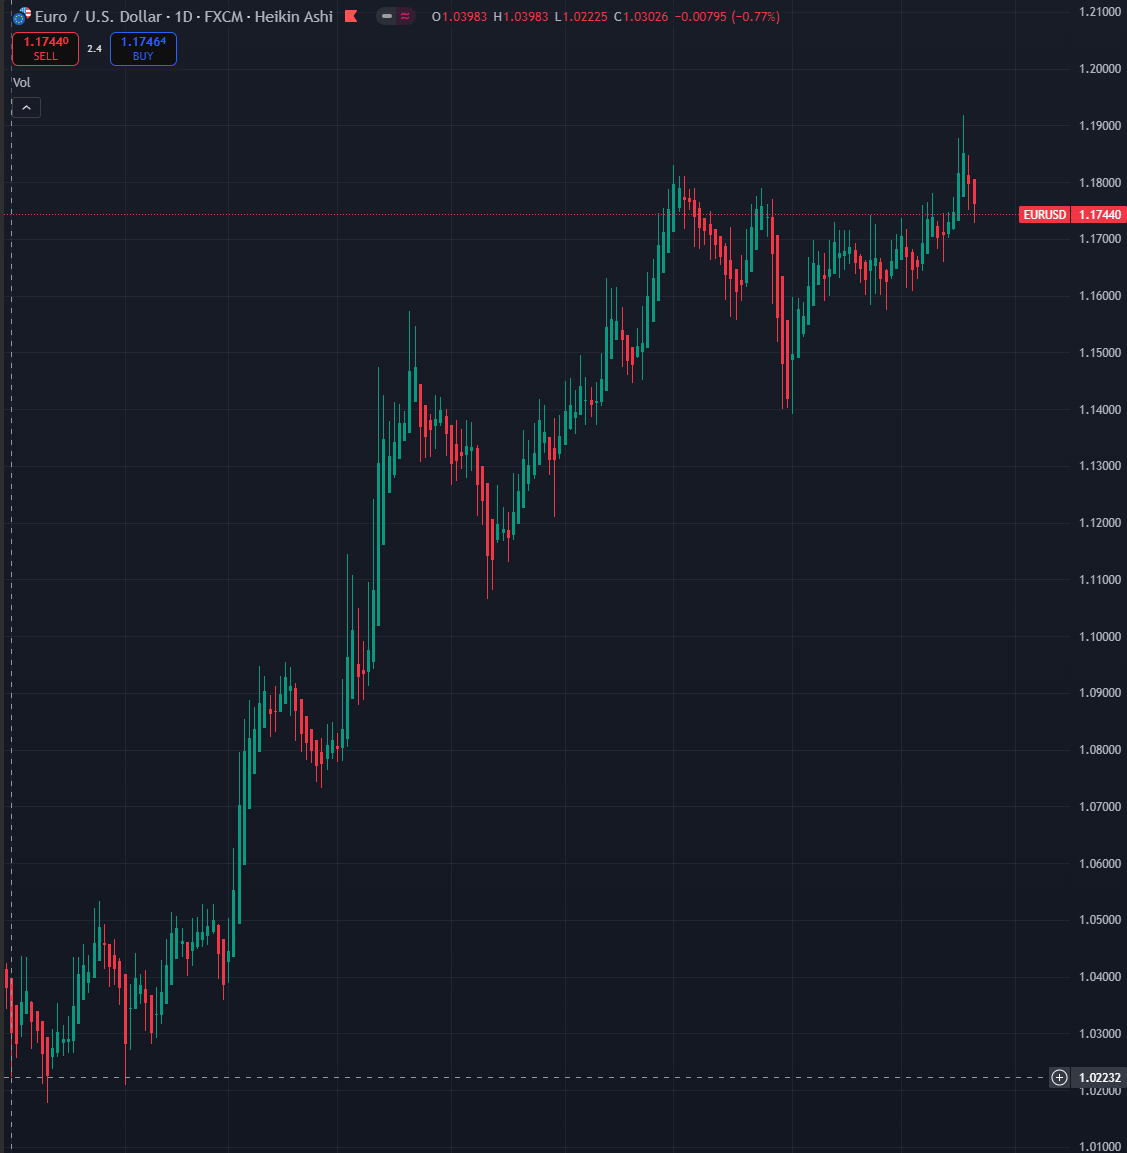Viewport: 1127px width, 1153px height.
Task: Click the red SELL 1.17440 button
Action: (46, 49)
